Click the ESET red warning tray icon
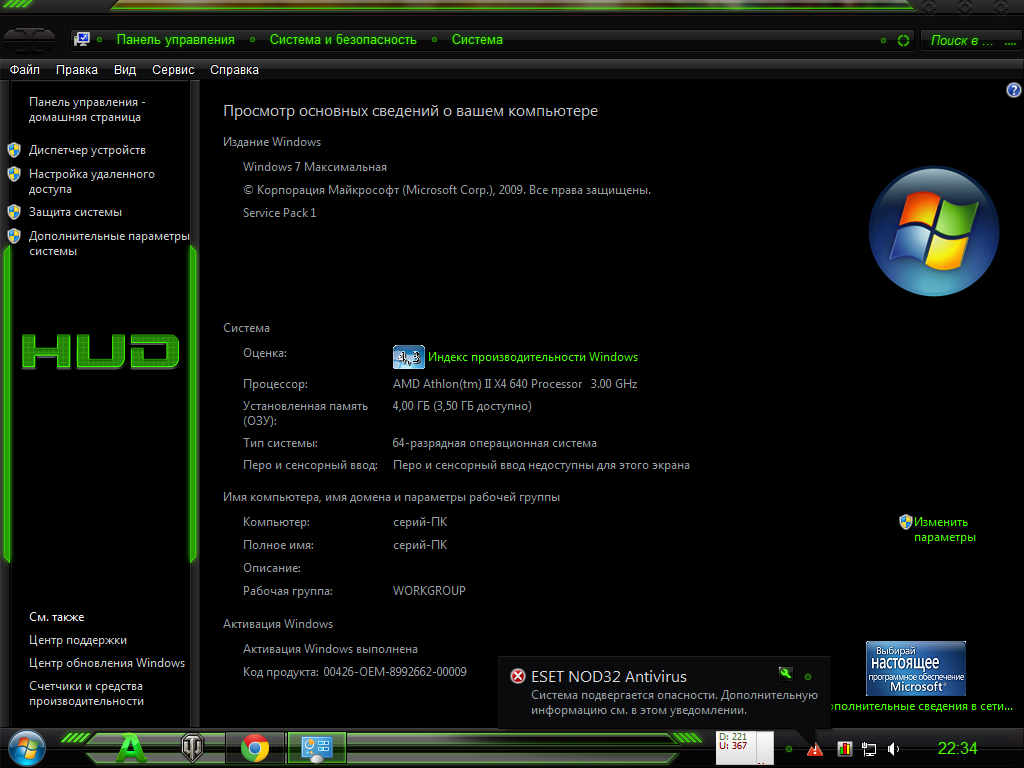This screenshot has width=1024, height=768. (814, 750)
